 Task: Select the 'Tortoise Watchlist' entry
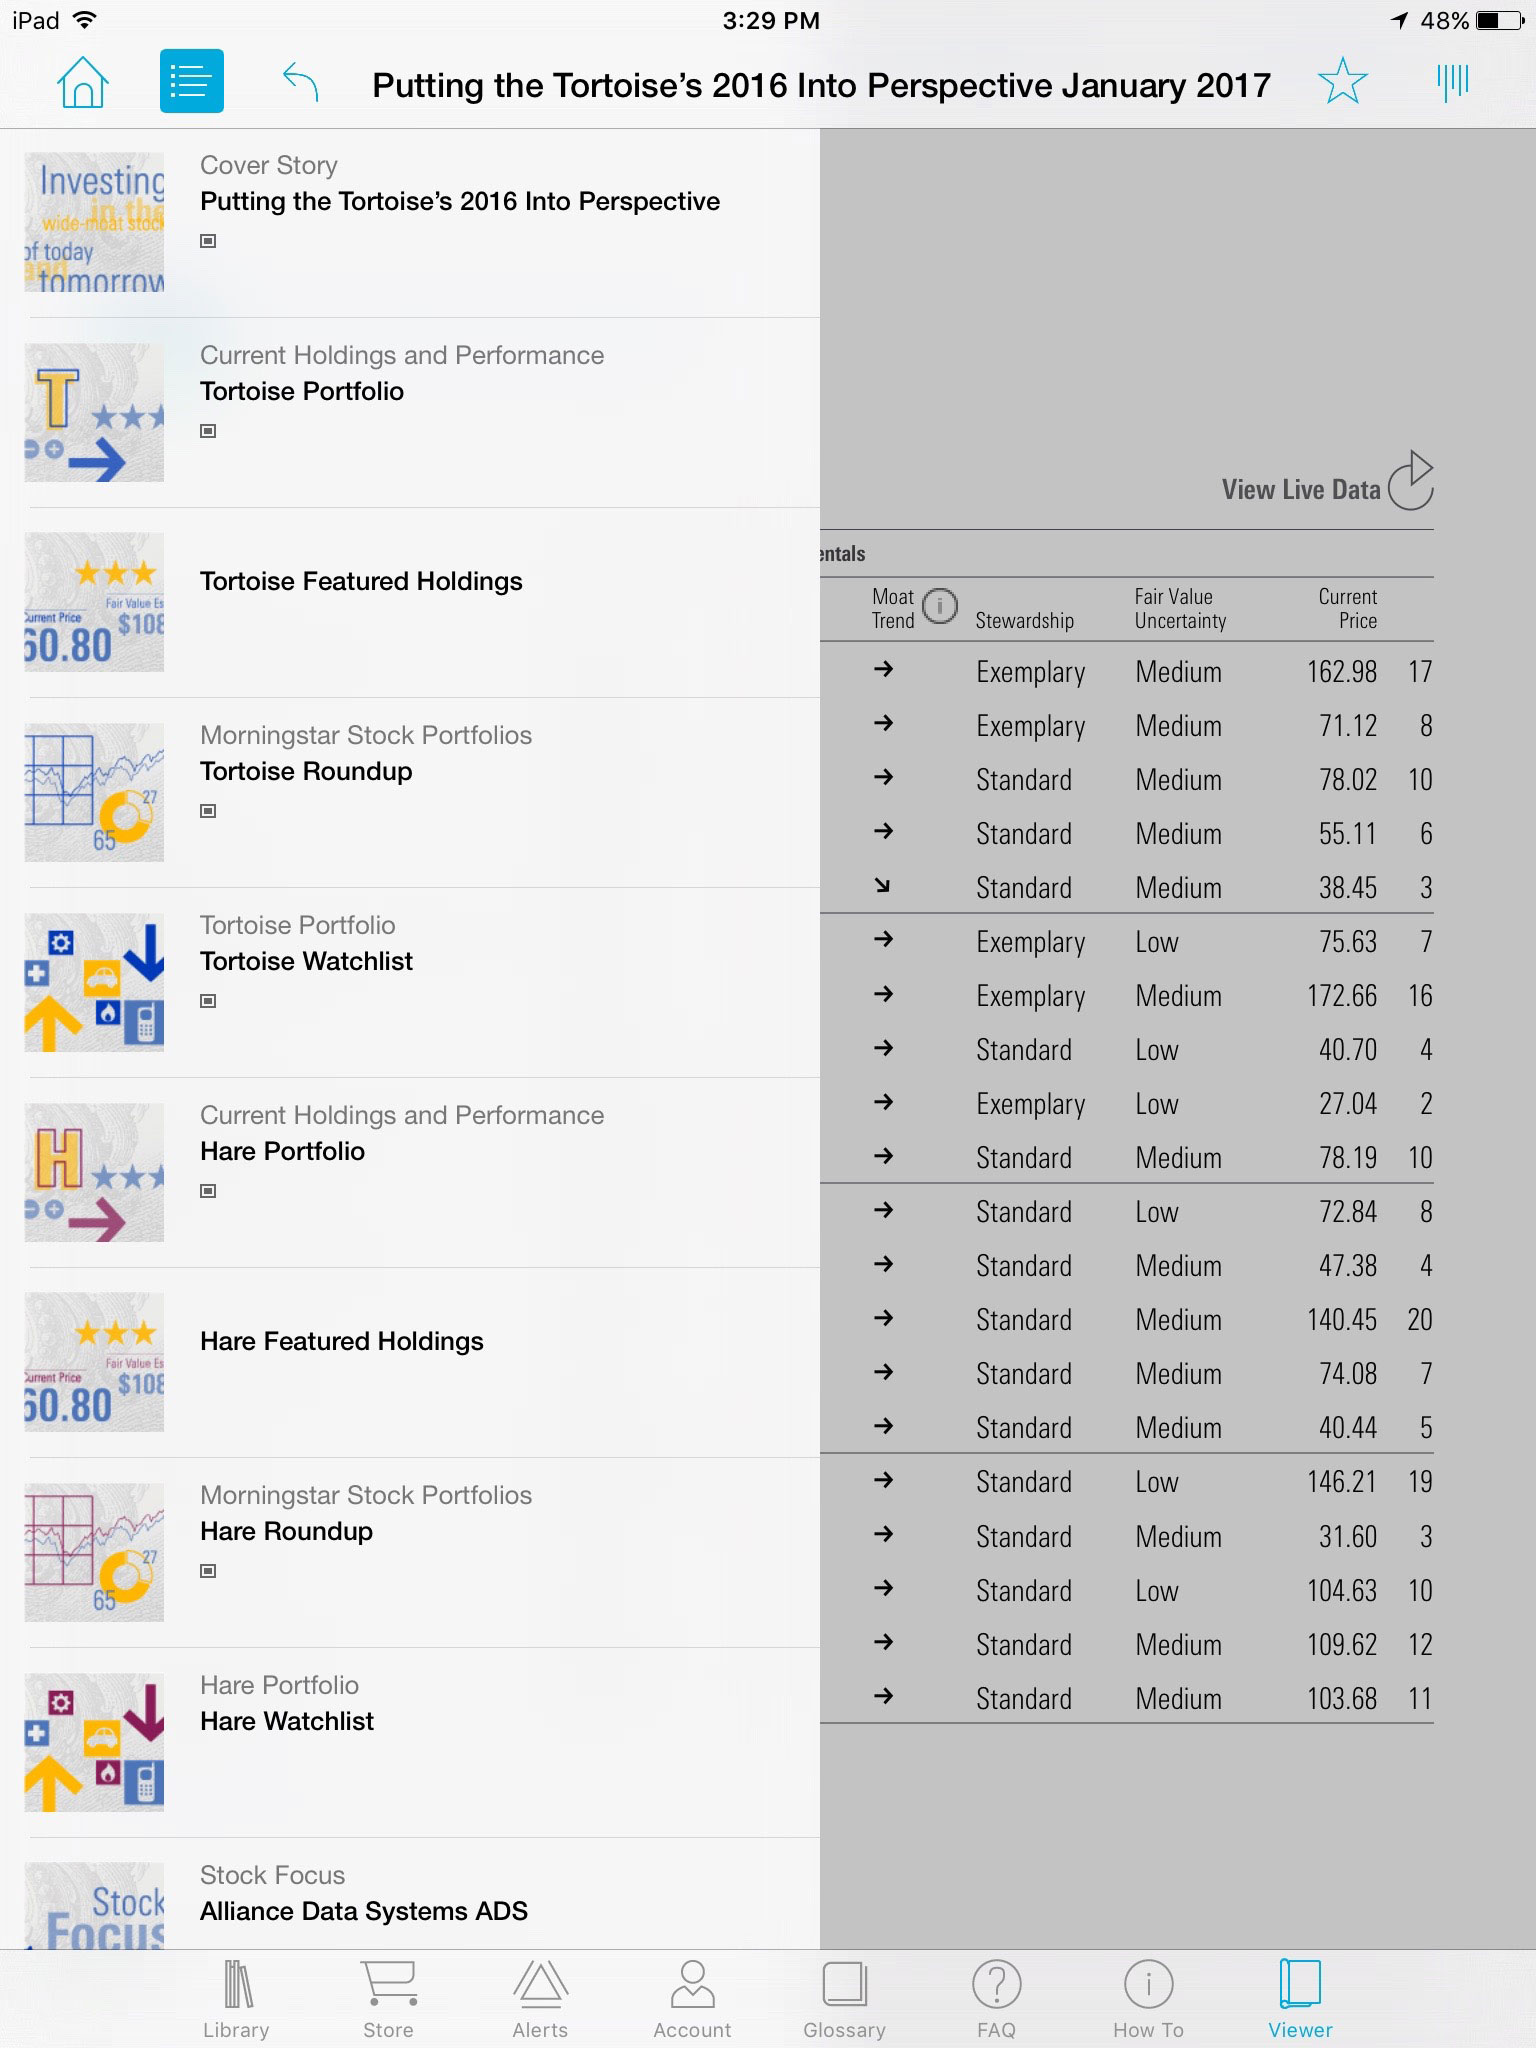[306, 961]
